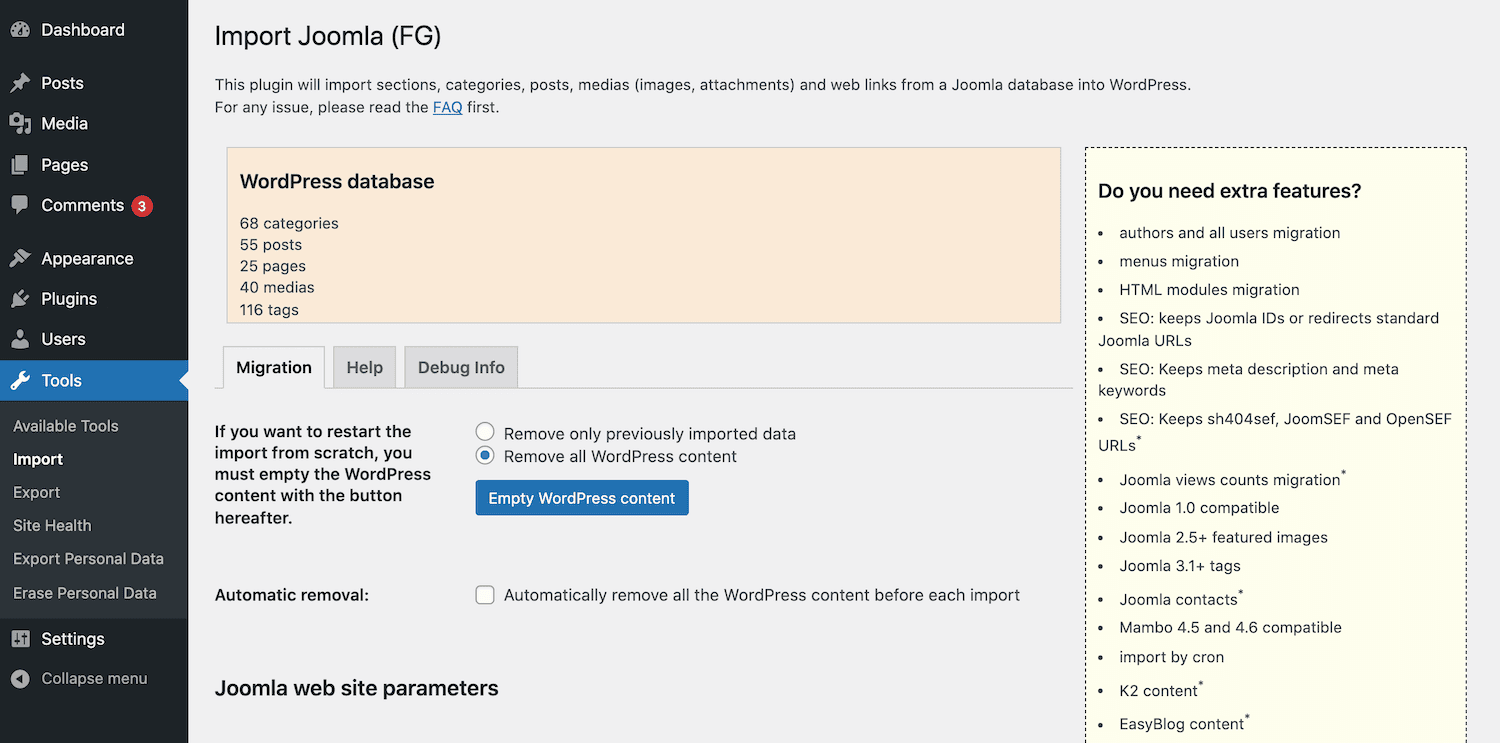The width and height of the screenshot is (1500, 743).
Task: Enable automatic WordPress content removal before import
Action: click(x=485, y=594)
